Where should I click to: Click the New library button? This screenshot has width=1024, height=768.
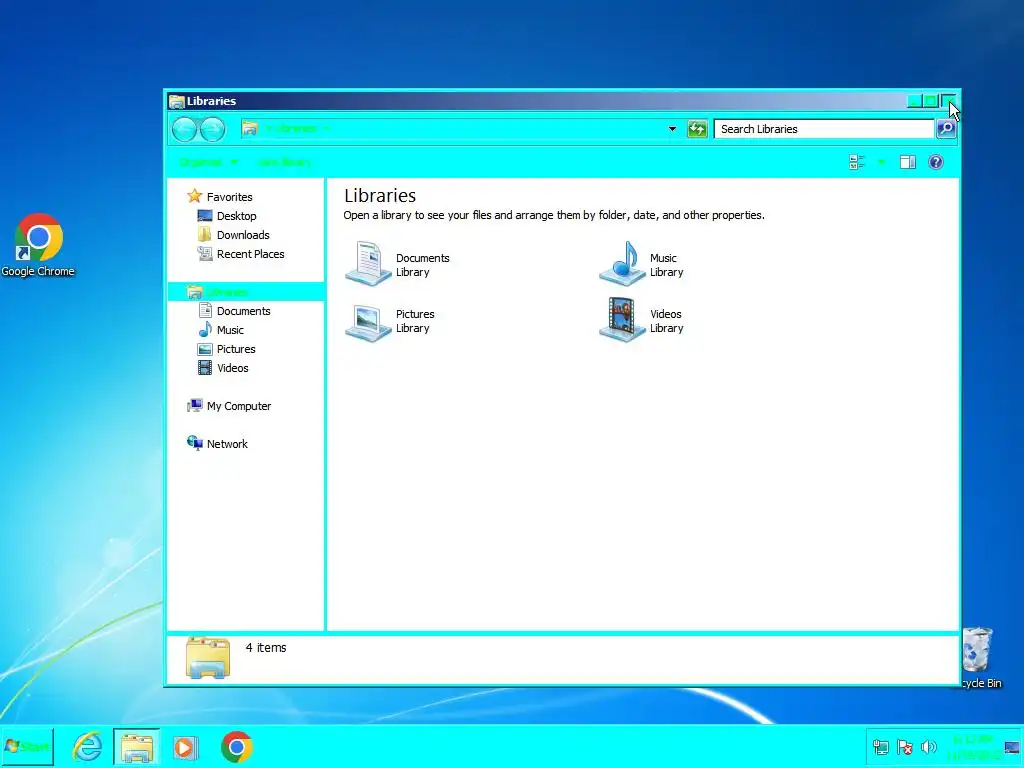pyautogui.click(x=284, y=162)
